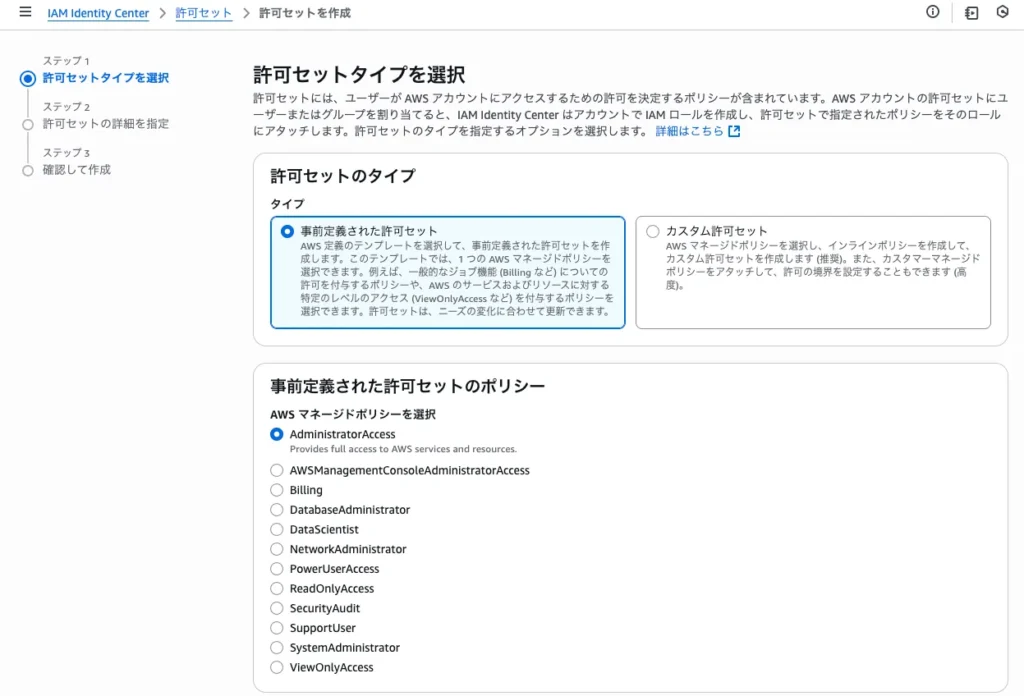Select the カスタム許可セット radio option
The width and height of the screenshot is (1024, 696).
pos(653,231)
